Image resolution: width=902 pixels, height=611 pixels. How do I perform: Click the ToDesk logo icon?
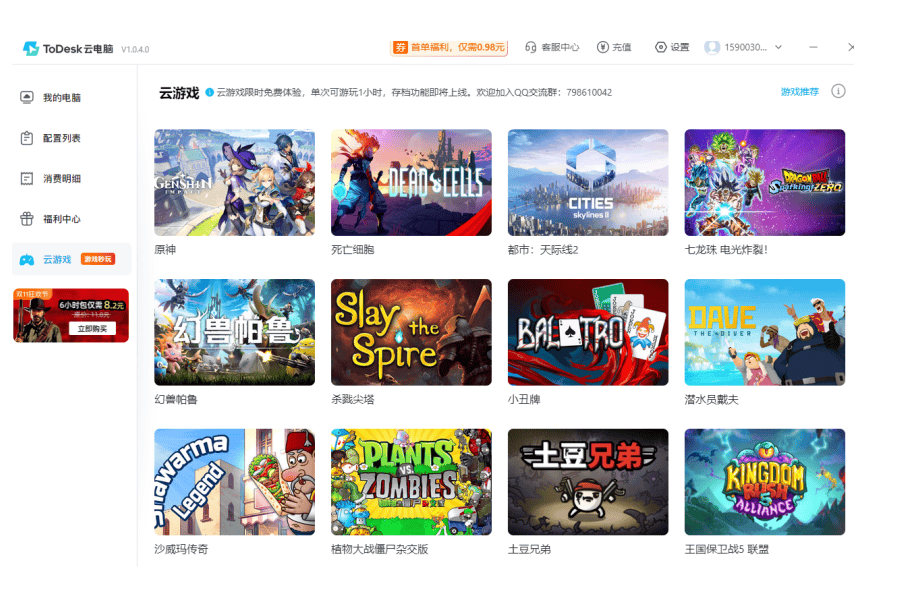(30, 48)
